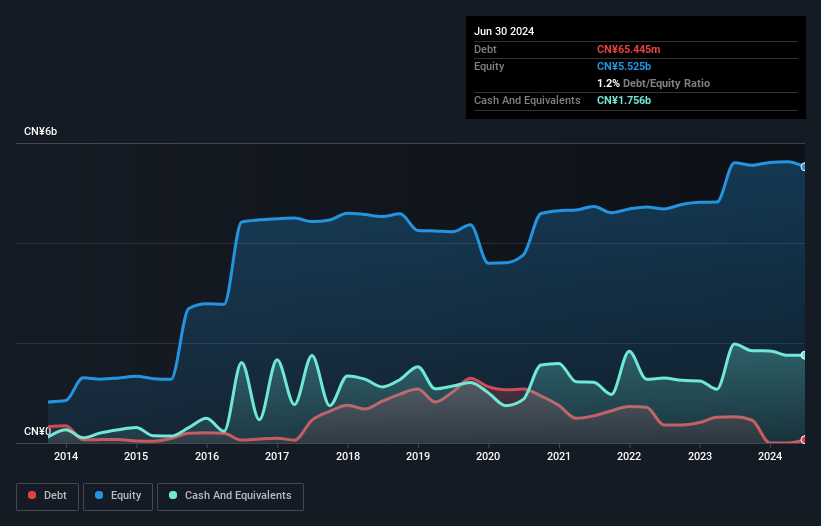Click the CN¥0 y-axis label
821x526 pixels.
click(37, 431)
